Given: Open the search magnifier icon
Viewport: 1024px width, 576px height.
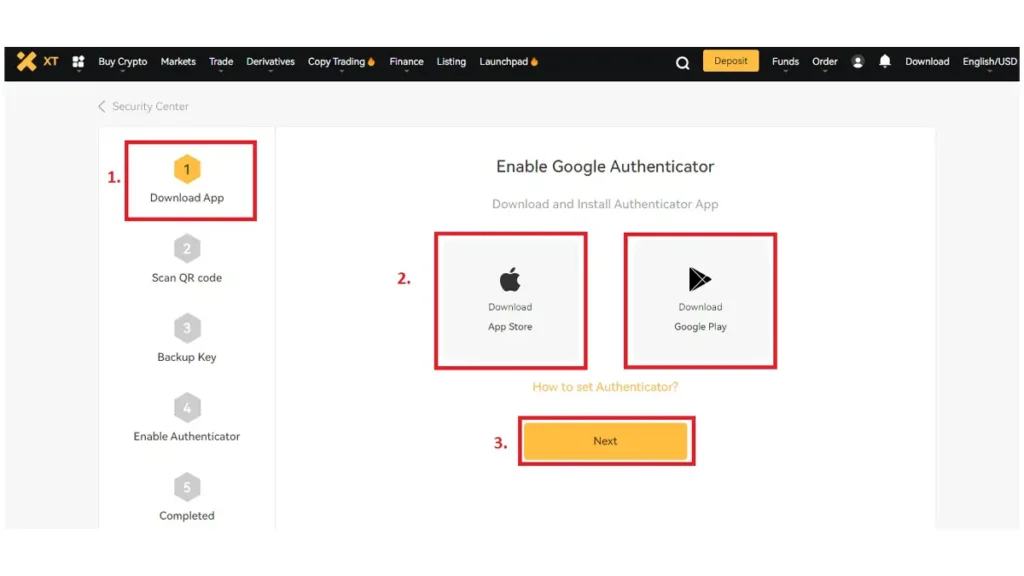Looking at the screenshot, I should pos(682,63).
